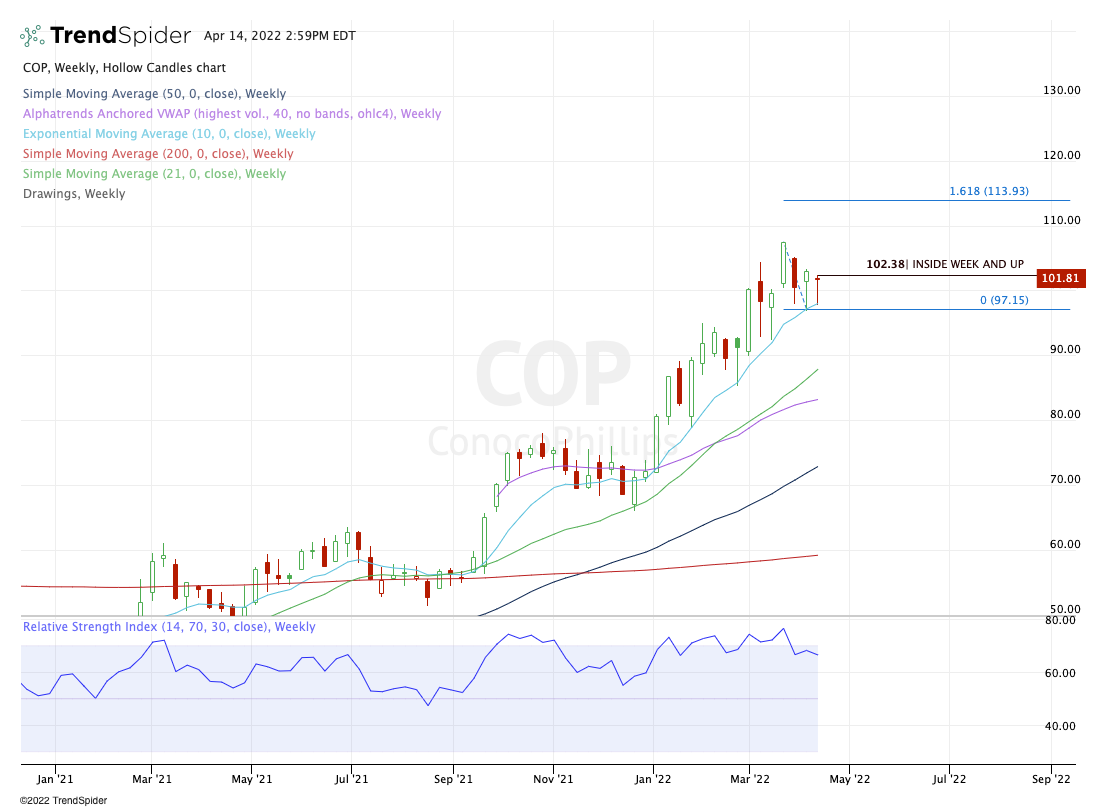Image resolution: width=1106 pixels, height=810 pixels.
Task: Click the Mar '21 time axis label
Action: (152, 780)
